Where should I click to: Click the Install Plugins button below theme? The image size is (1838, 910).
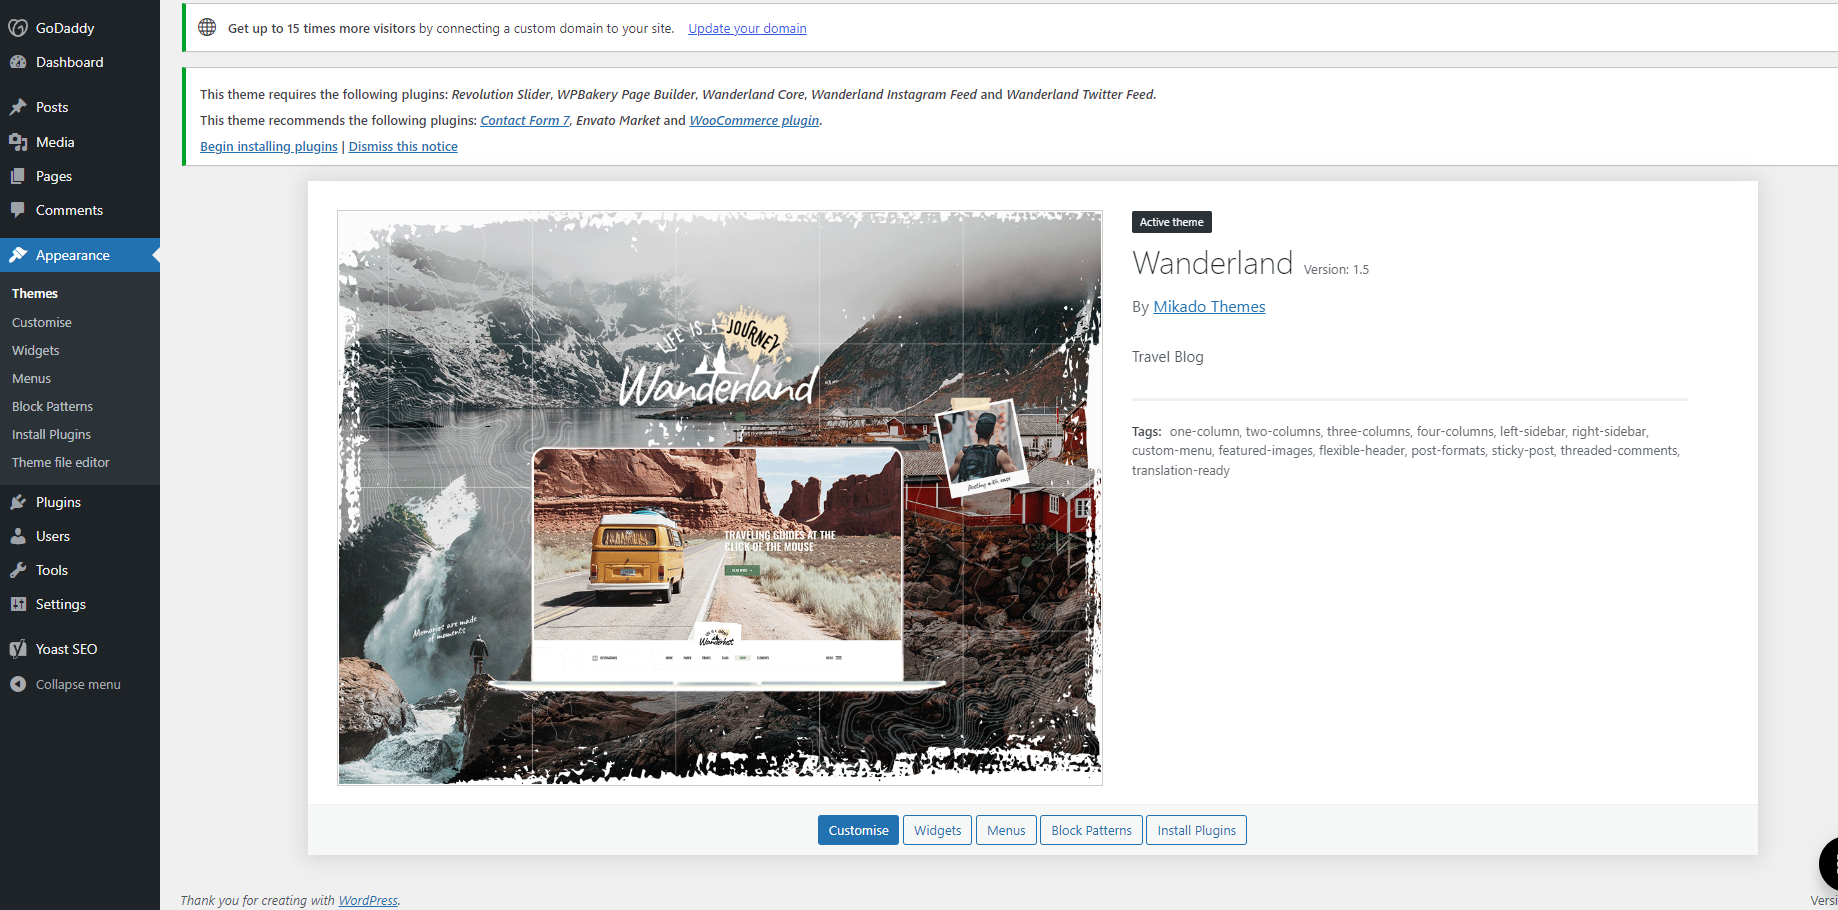[1196, 830]
